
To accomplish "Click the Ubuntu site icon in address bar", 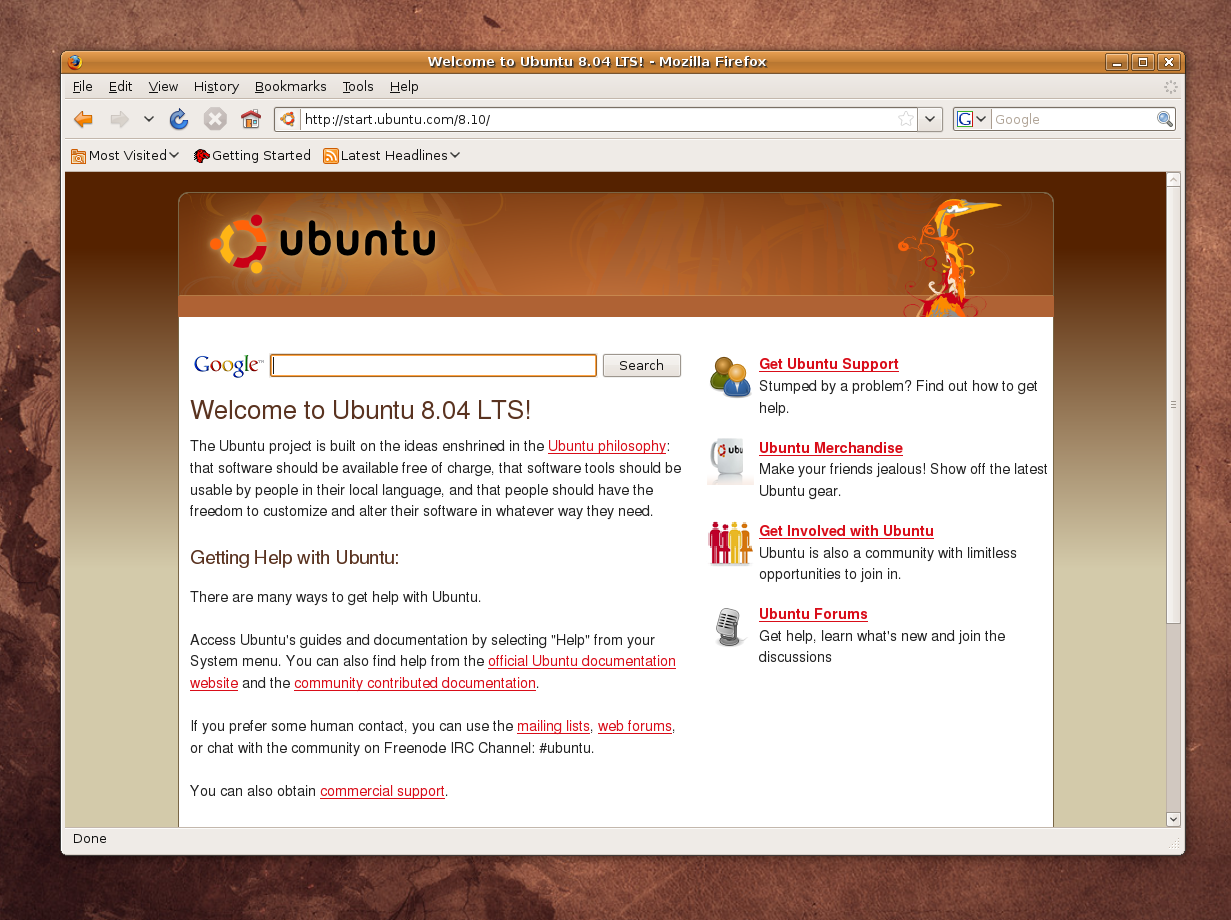I will point(288,119).
